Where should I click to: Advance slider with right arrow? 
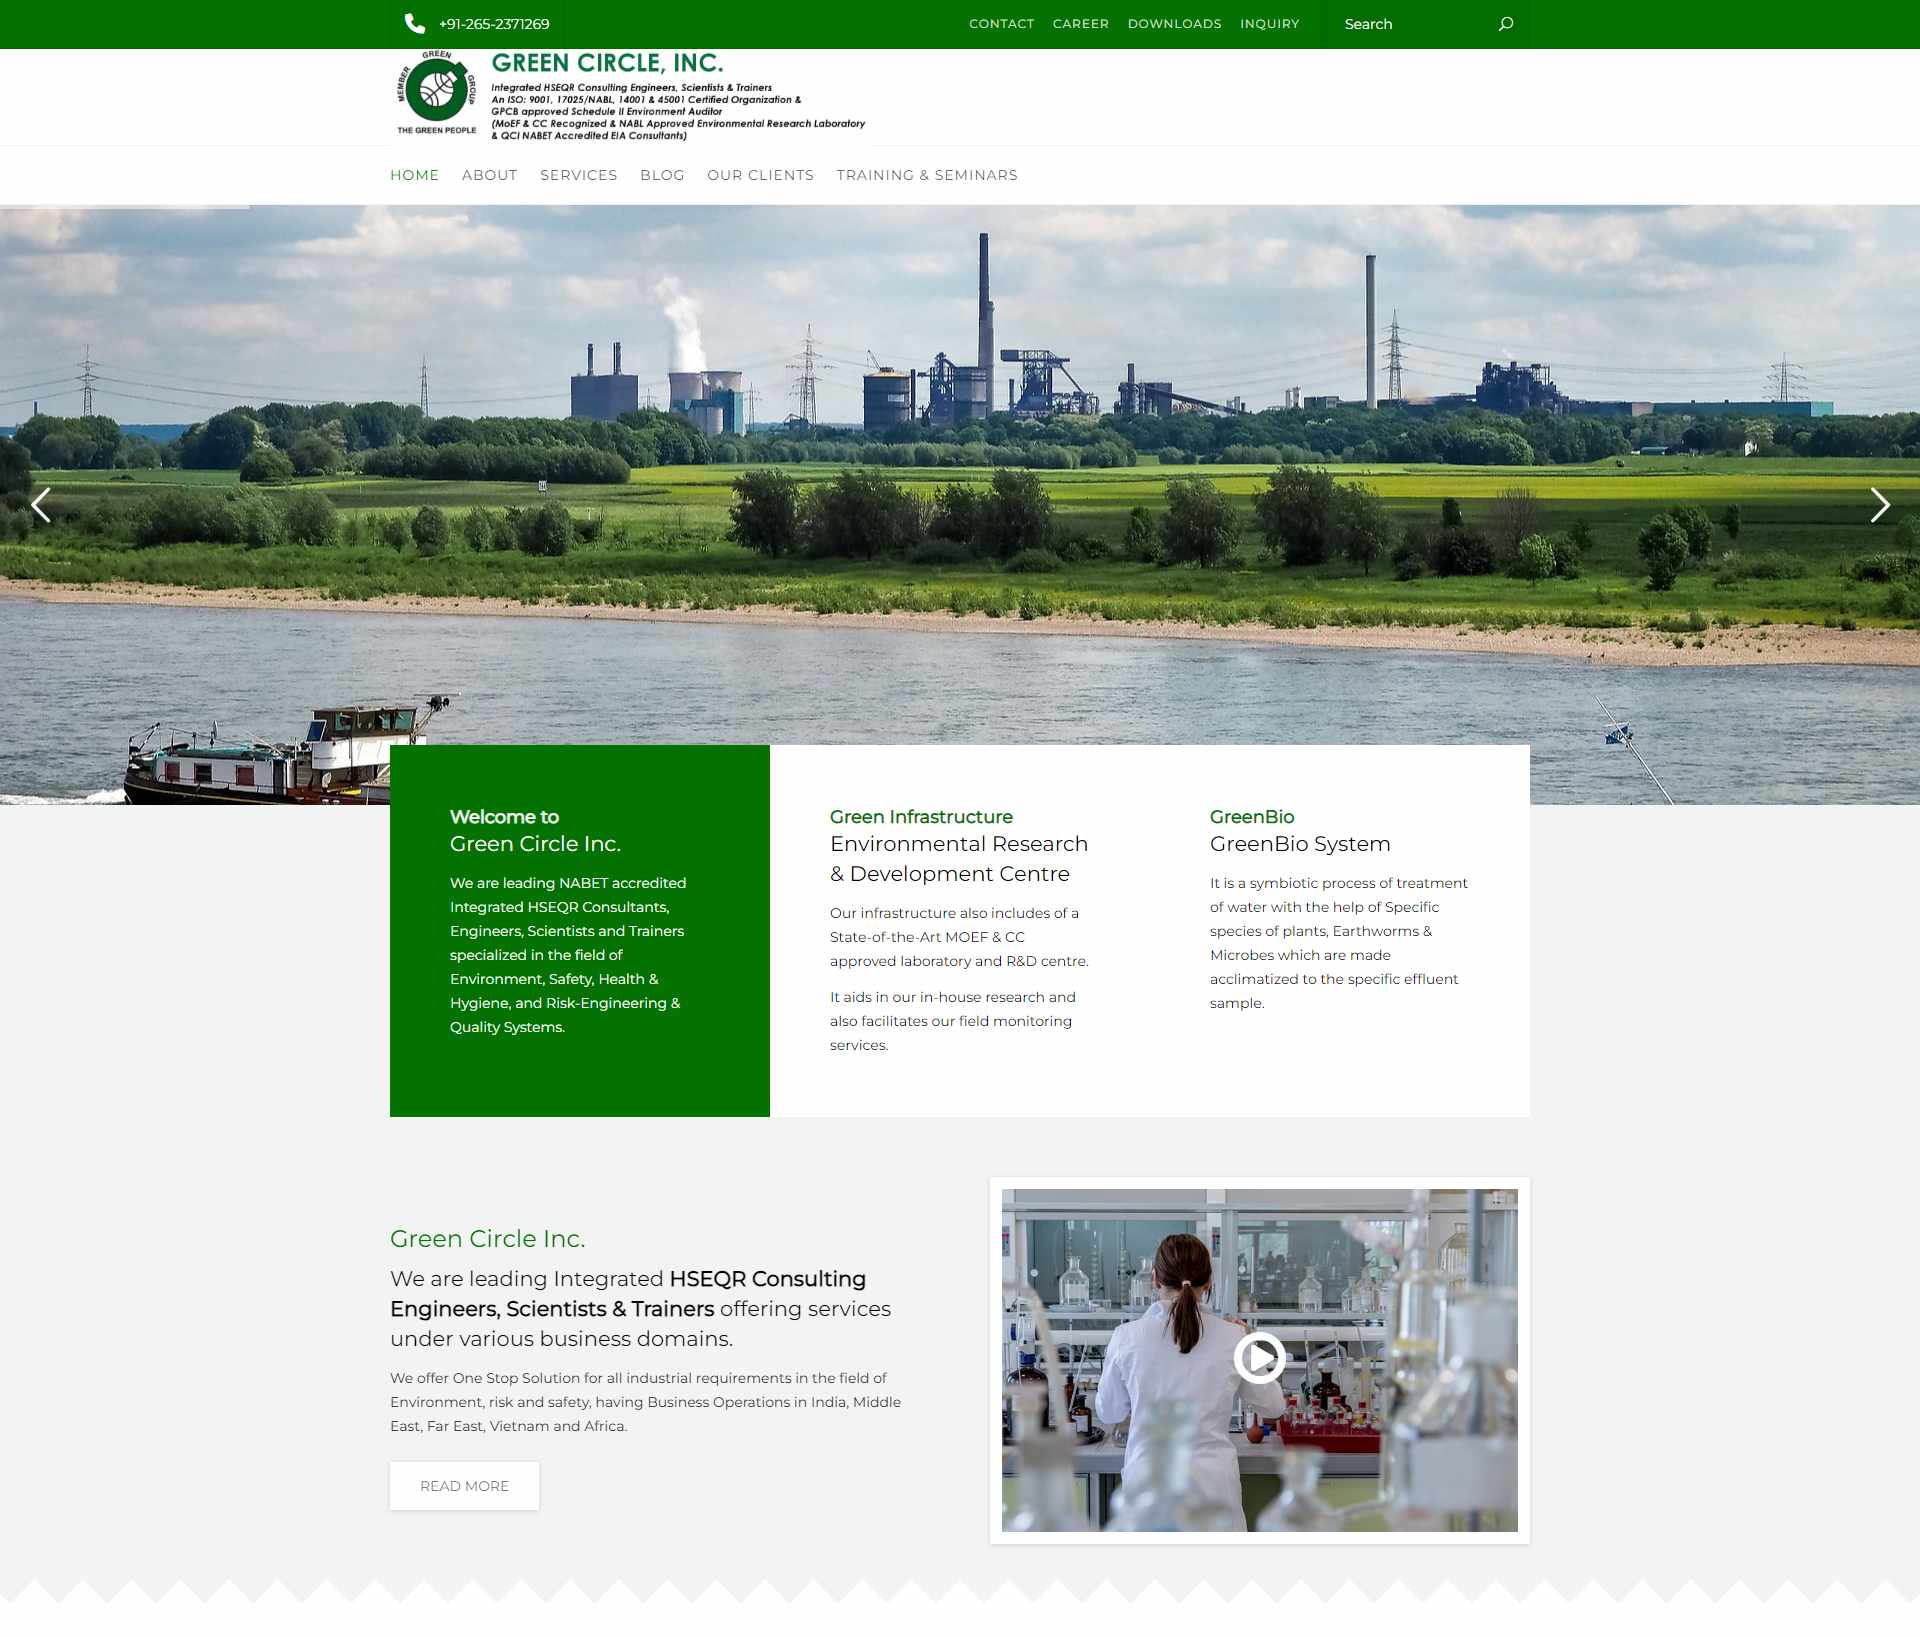click(x=1879, y=505)
